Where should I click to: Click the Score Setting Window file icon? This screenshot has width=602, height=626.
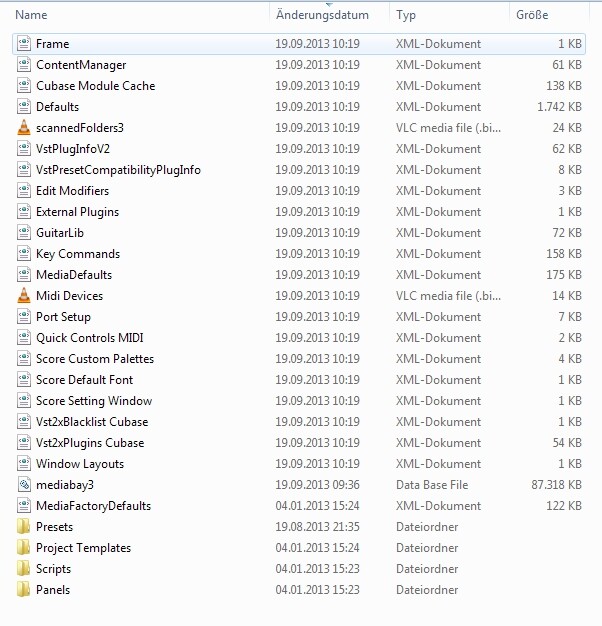[24, 401]
